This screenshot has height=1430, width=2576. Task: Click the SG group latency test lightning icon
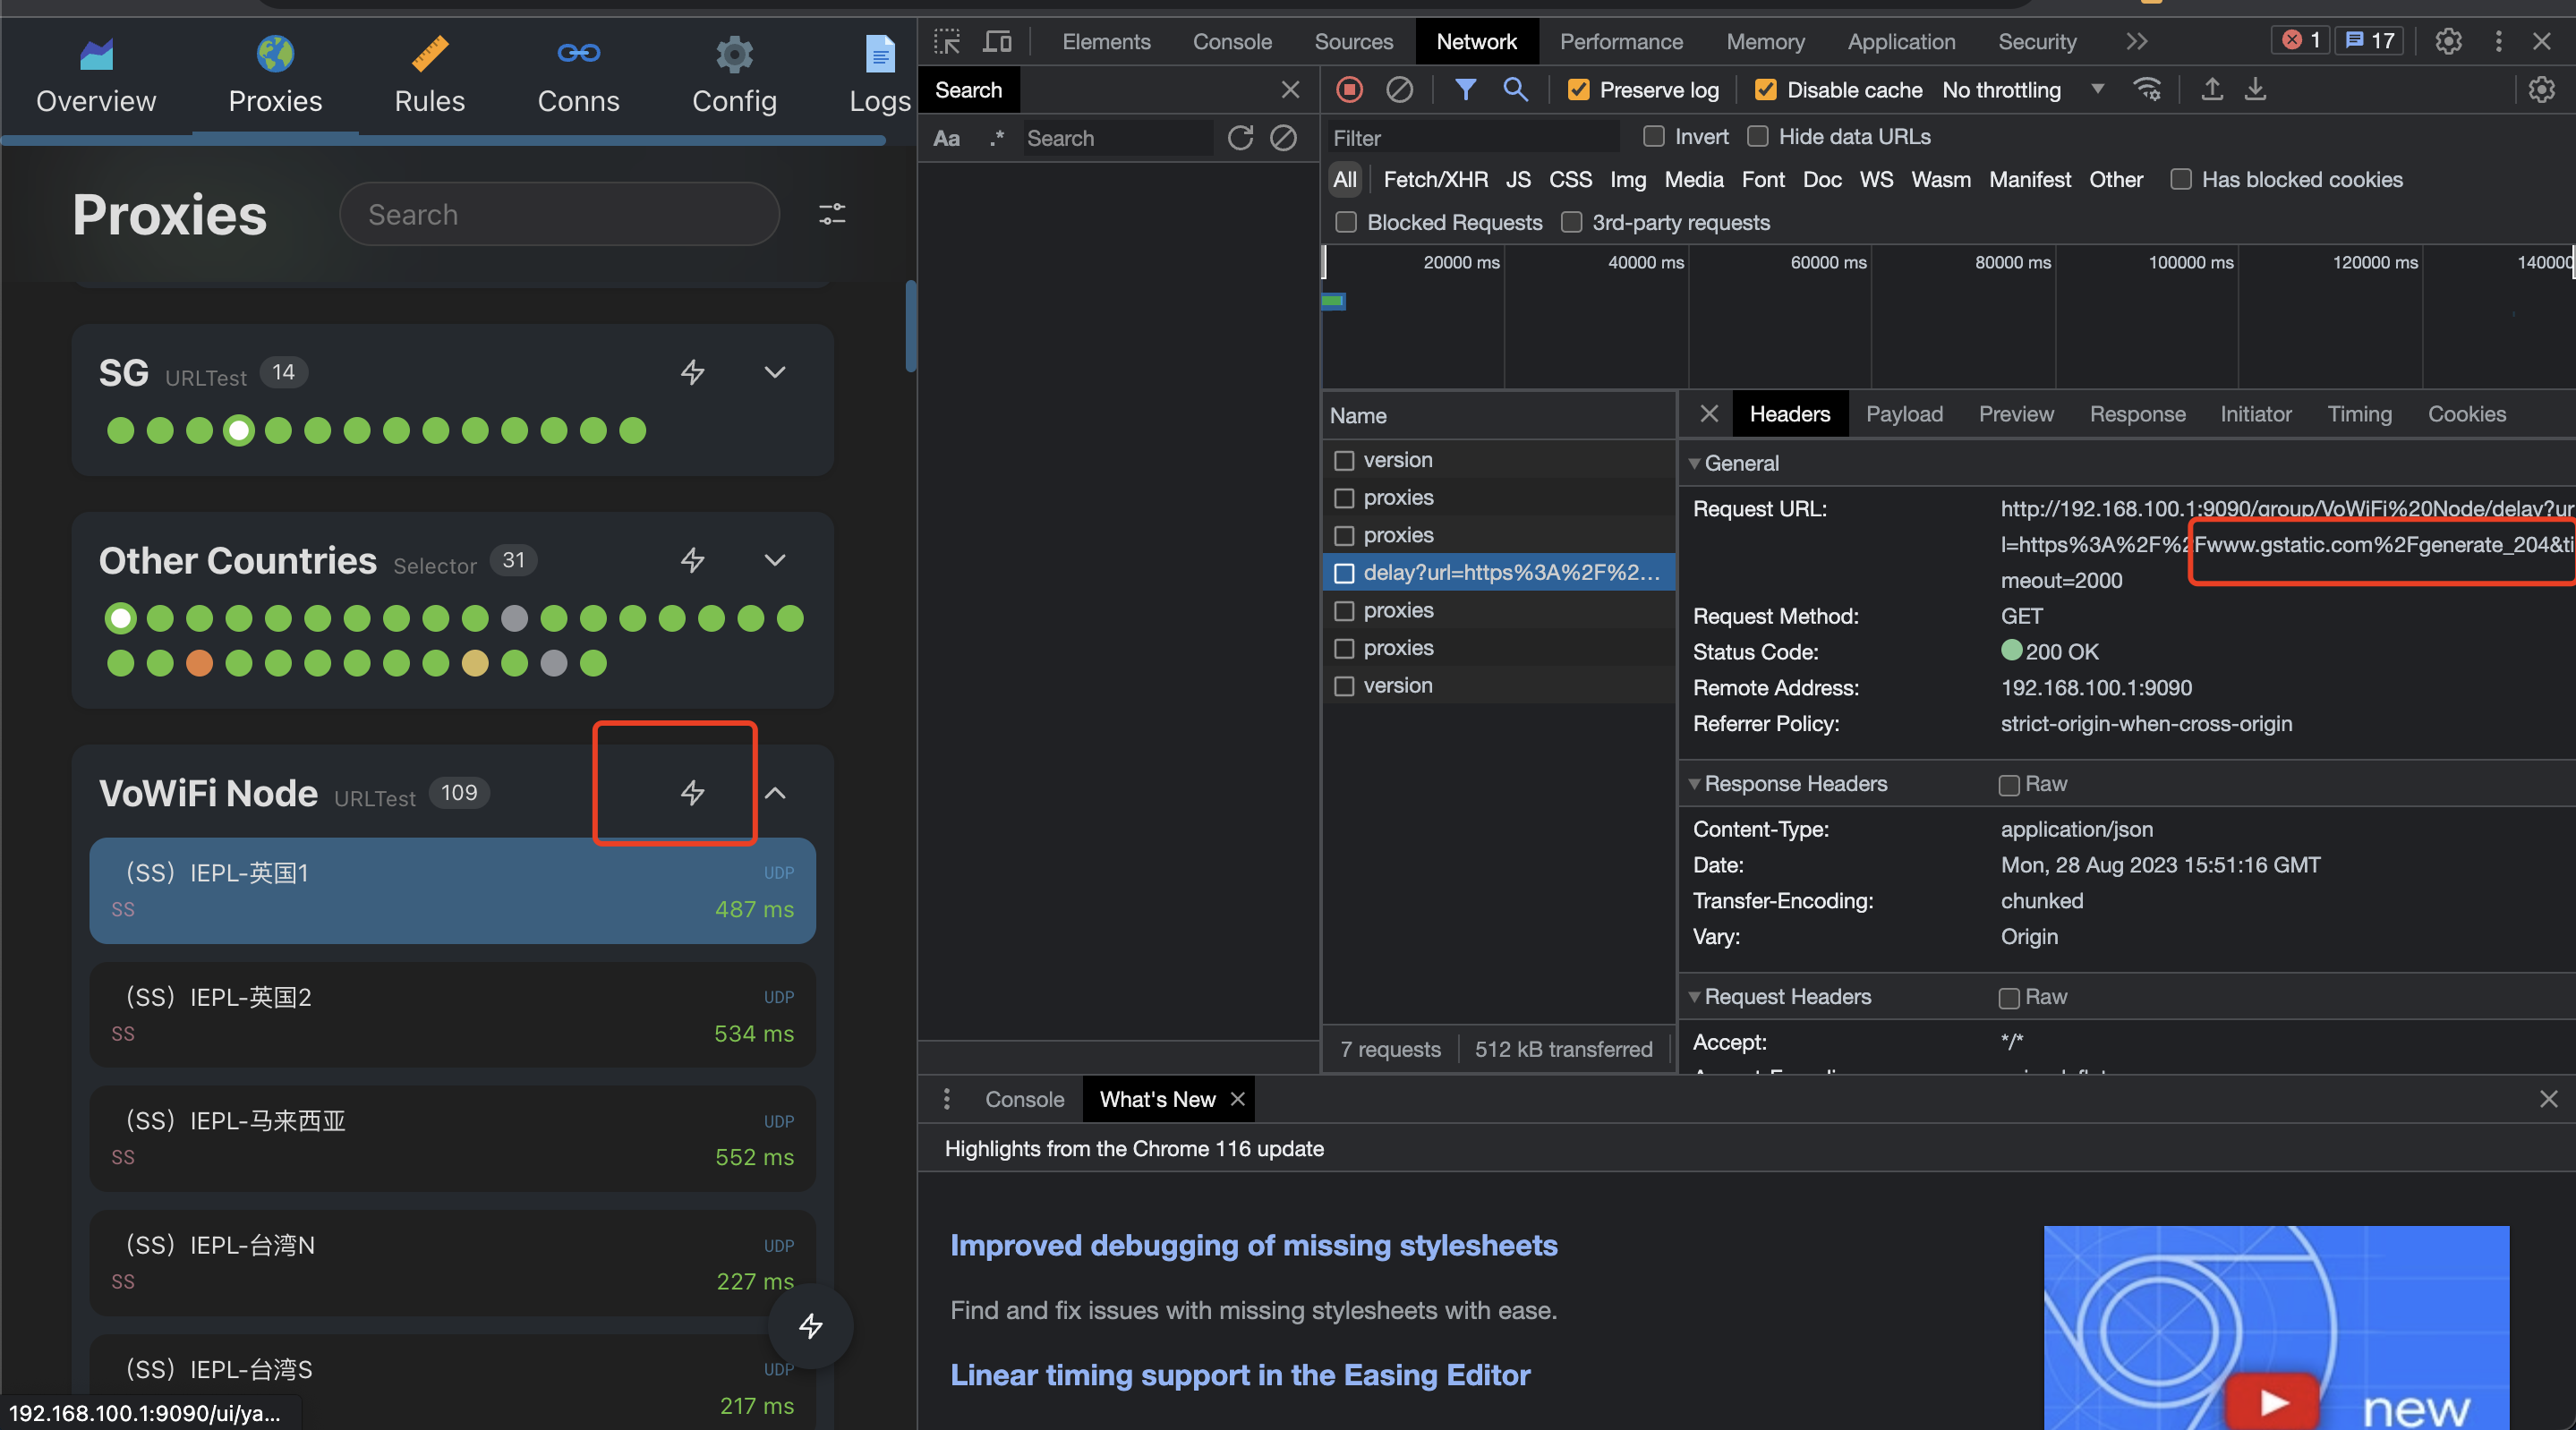[692, 372]
